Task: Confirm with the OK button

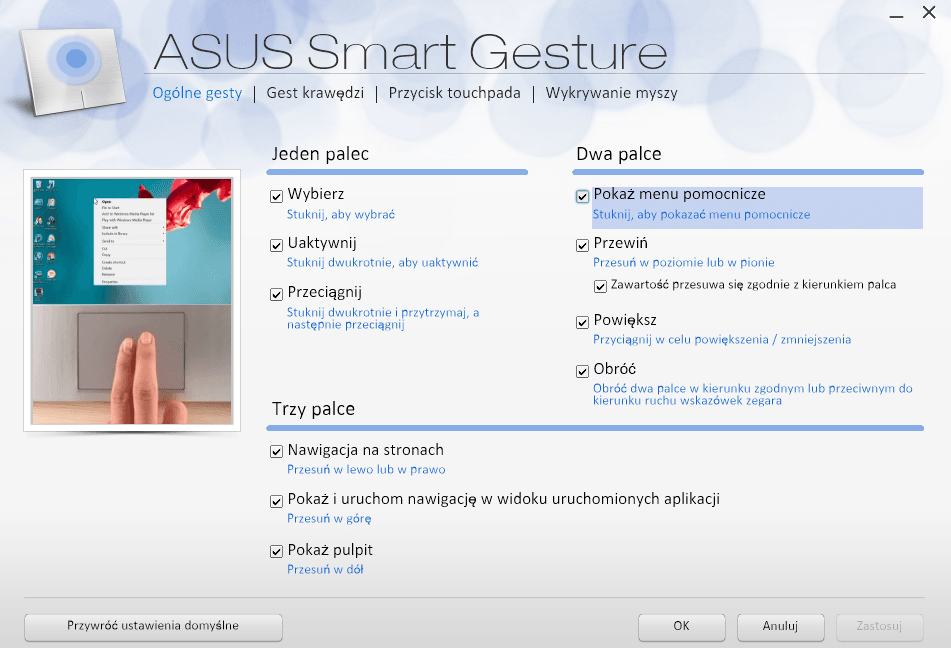Action: pos(682,627)
